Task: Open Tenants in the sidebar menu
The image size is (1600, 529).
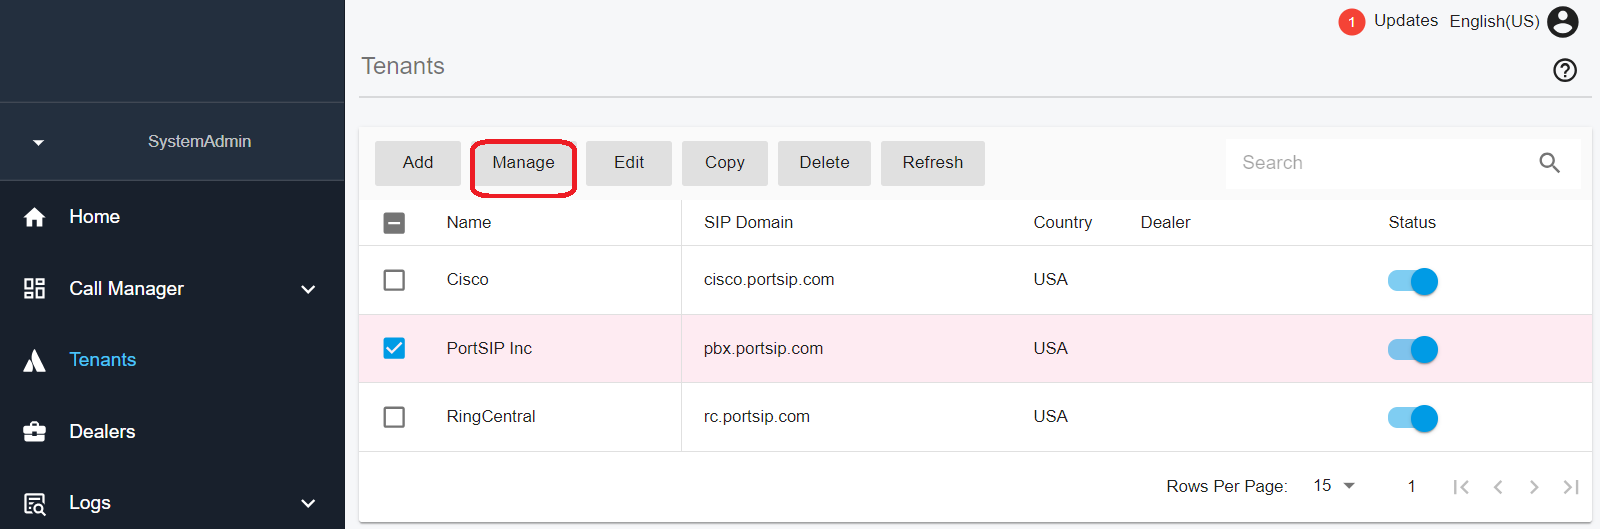Action: (102, 360)
